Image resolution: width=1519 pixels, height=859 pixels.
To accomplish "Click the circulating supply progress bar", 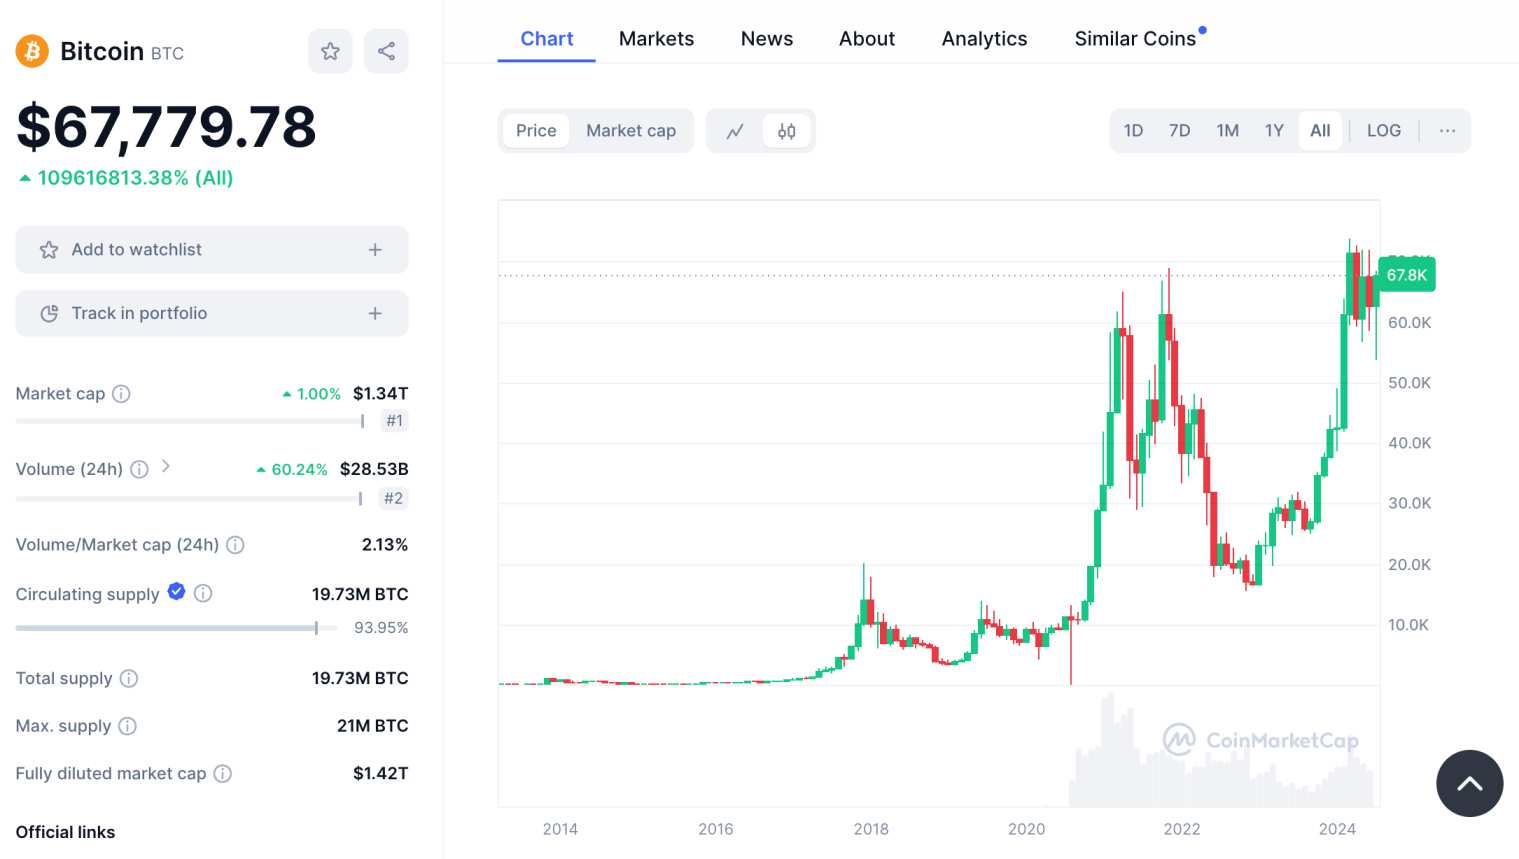I will pyautogui.click(x=176, y=628).
